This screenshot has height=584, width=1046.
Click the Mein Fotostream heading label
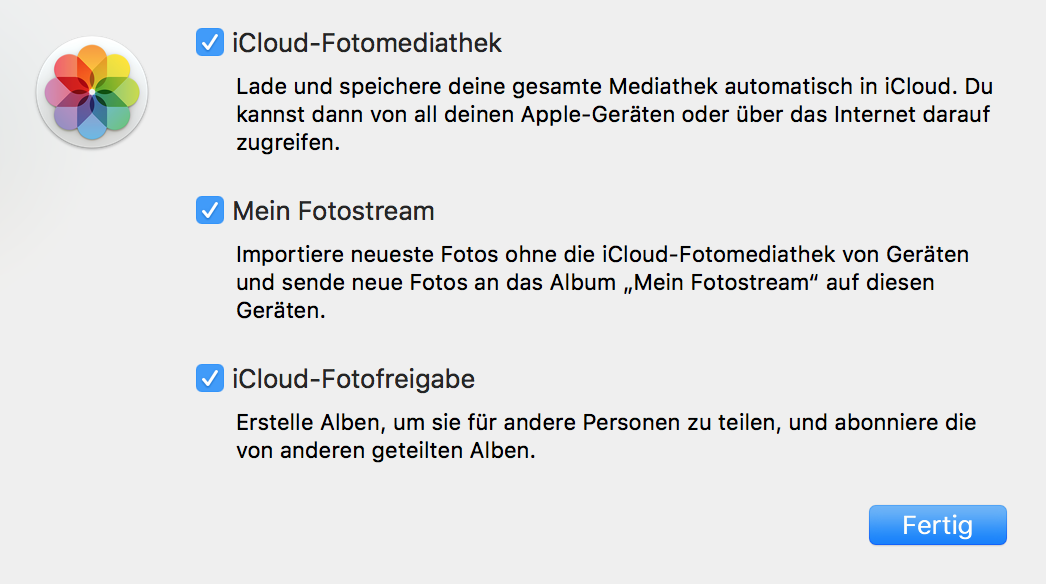click(x=333, y=211)
